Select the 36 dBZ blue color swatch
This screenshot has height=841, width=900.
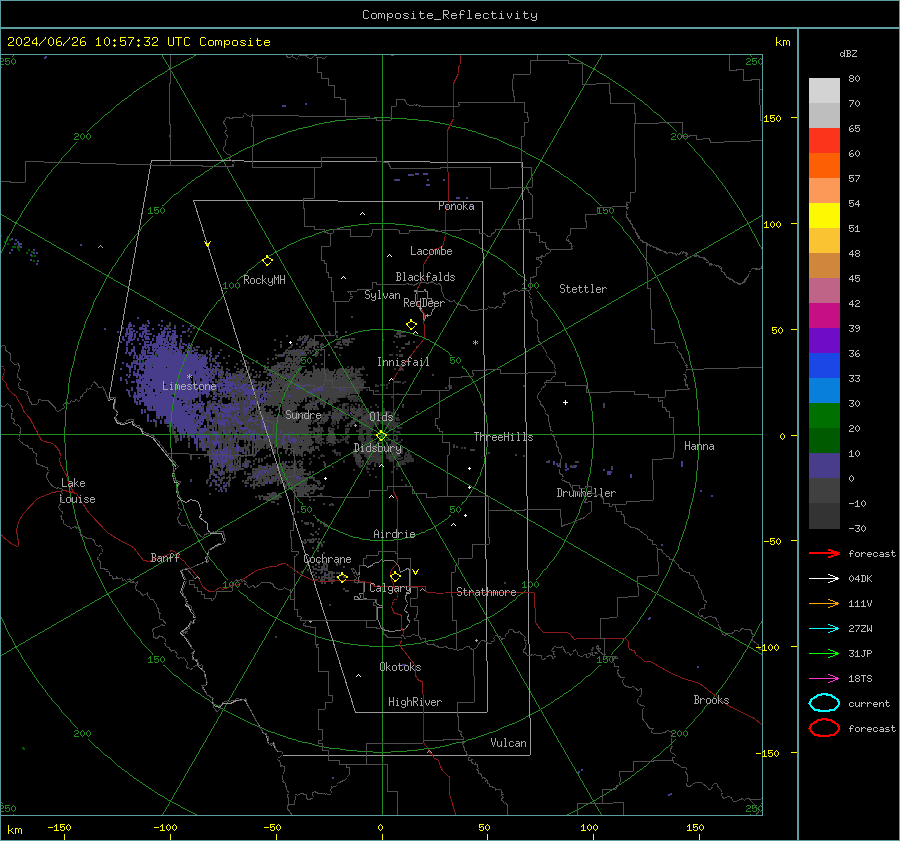tap(824, 365)
